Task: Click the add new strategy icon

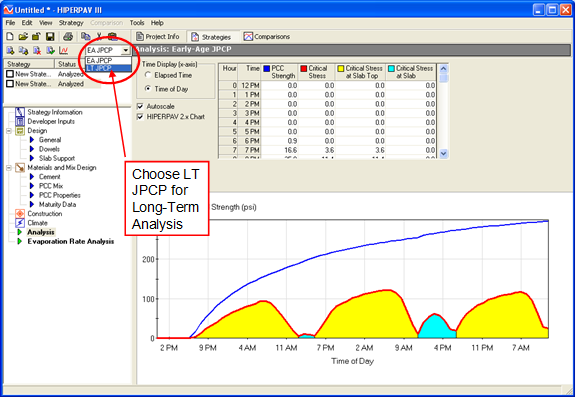Action: (x=10, y=50)
